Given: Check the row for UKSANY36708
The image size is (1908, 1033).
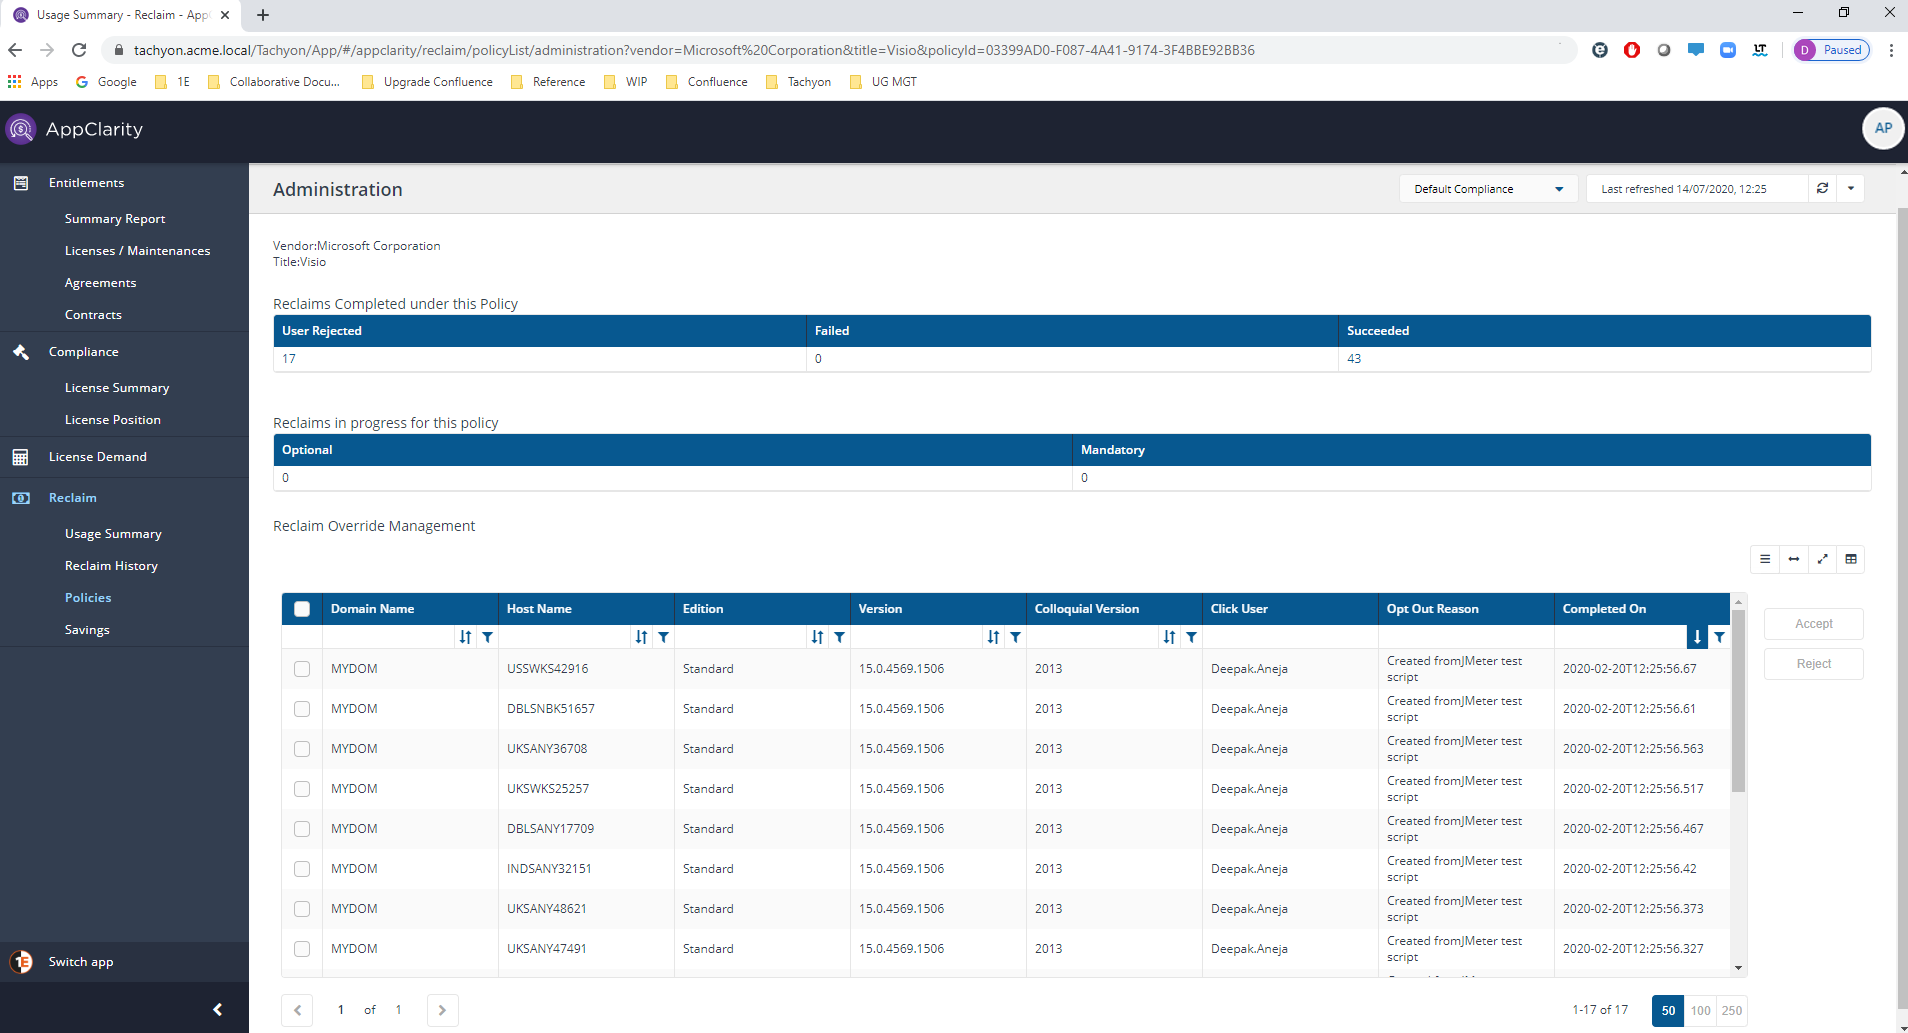Looking at the screenshot, I should (302, 749).
